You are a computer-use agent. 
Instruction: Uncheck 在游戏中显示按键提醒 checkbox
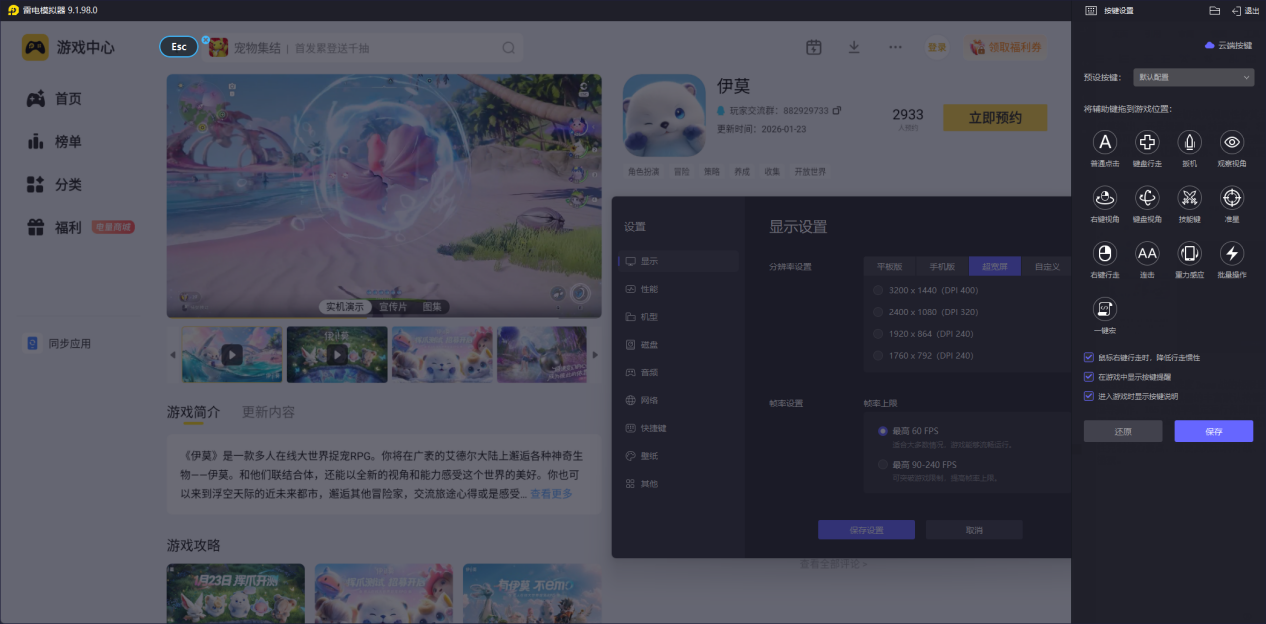1089,377
